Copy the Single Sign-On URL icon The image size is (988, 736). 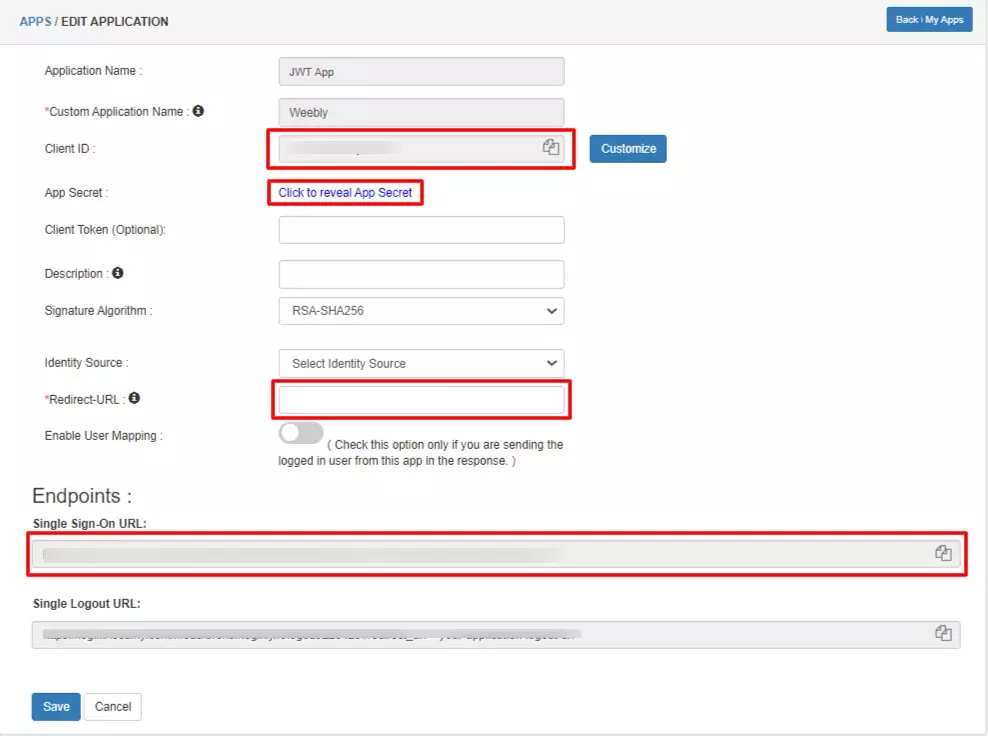(943, 553)
